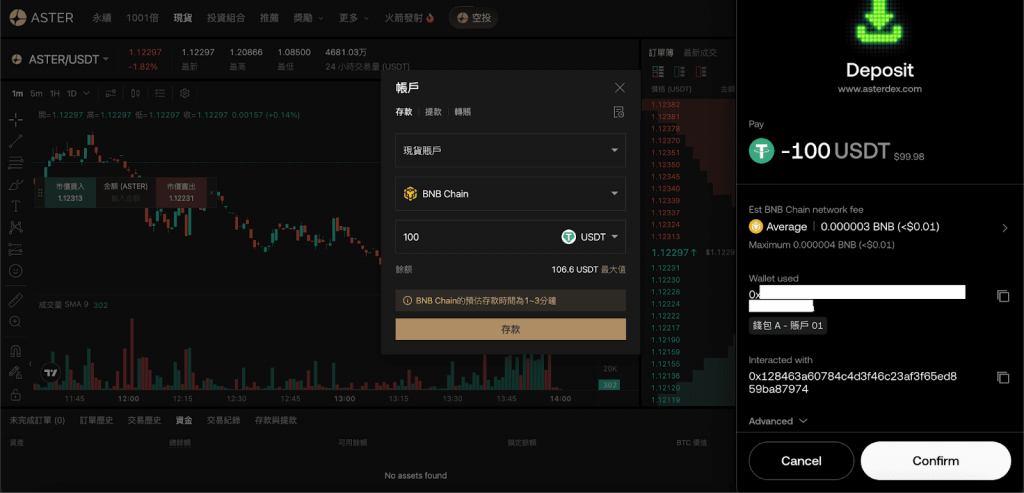Open the BNB Chain network dropdown
The image size is (1024, 493).
[510, 194]
